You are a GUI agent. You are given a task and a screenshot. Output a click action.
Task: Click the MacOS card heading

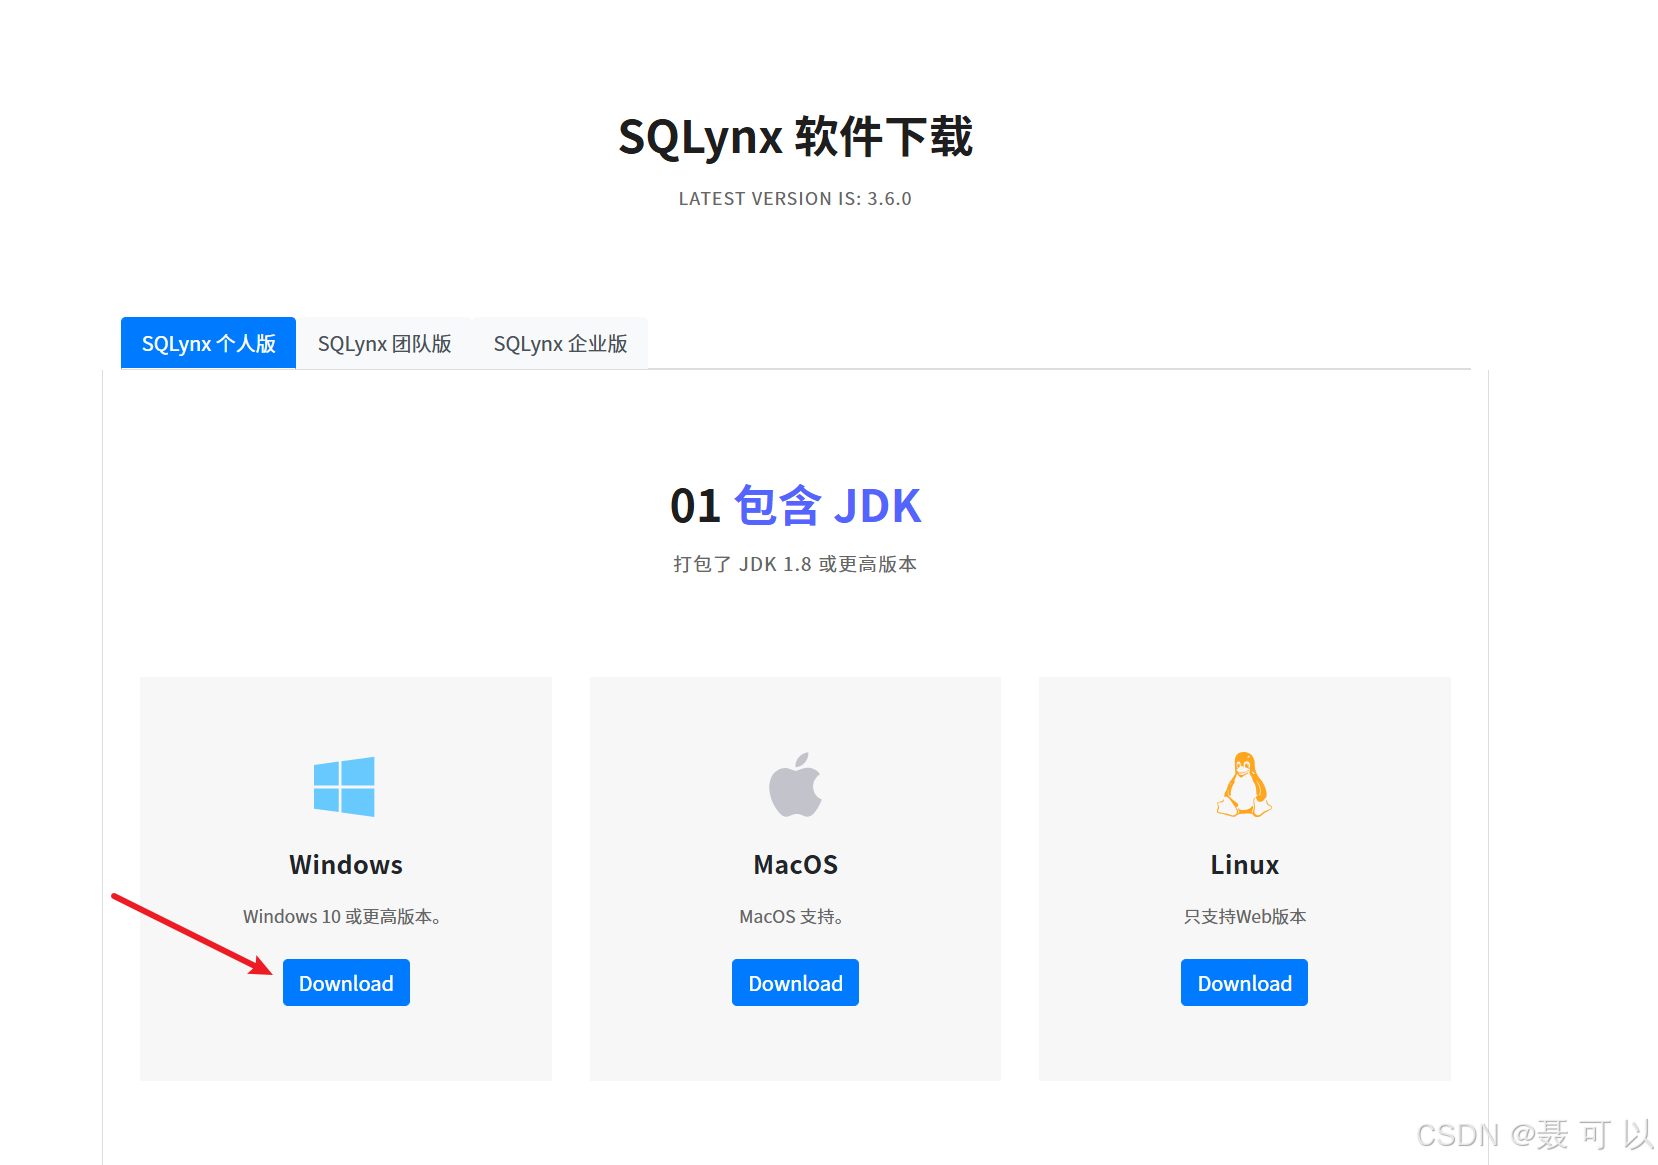(x=795, y=865)
